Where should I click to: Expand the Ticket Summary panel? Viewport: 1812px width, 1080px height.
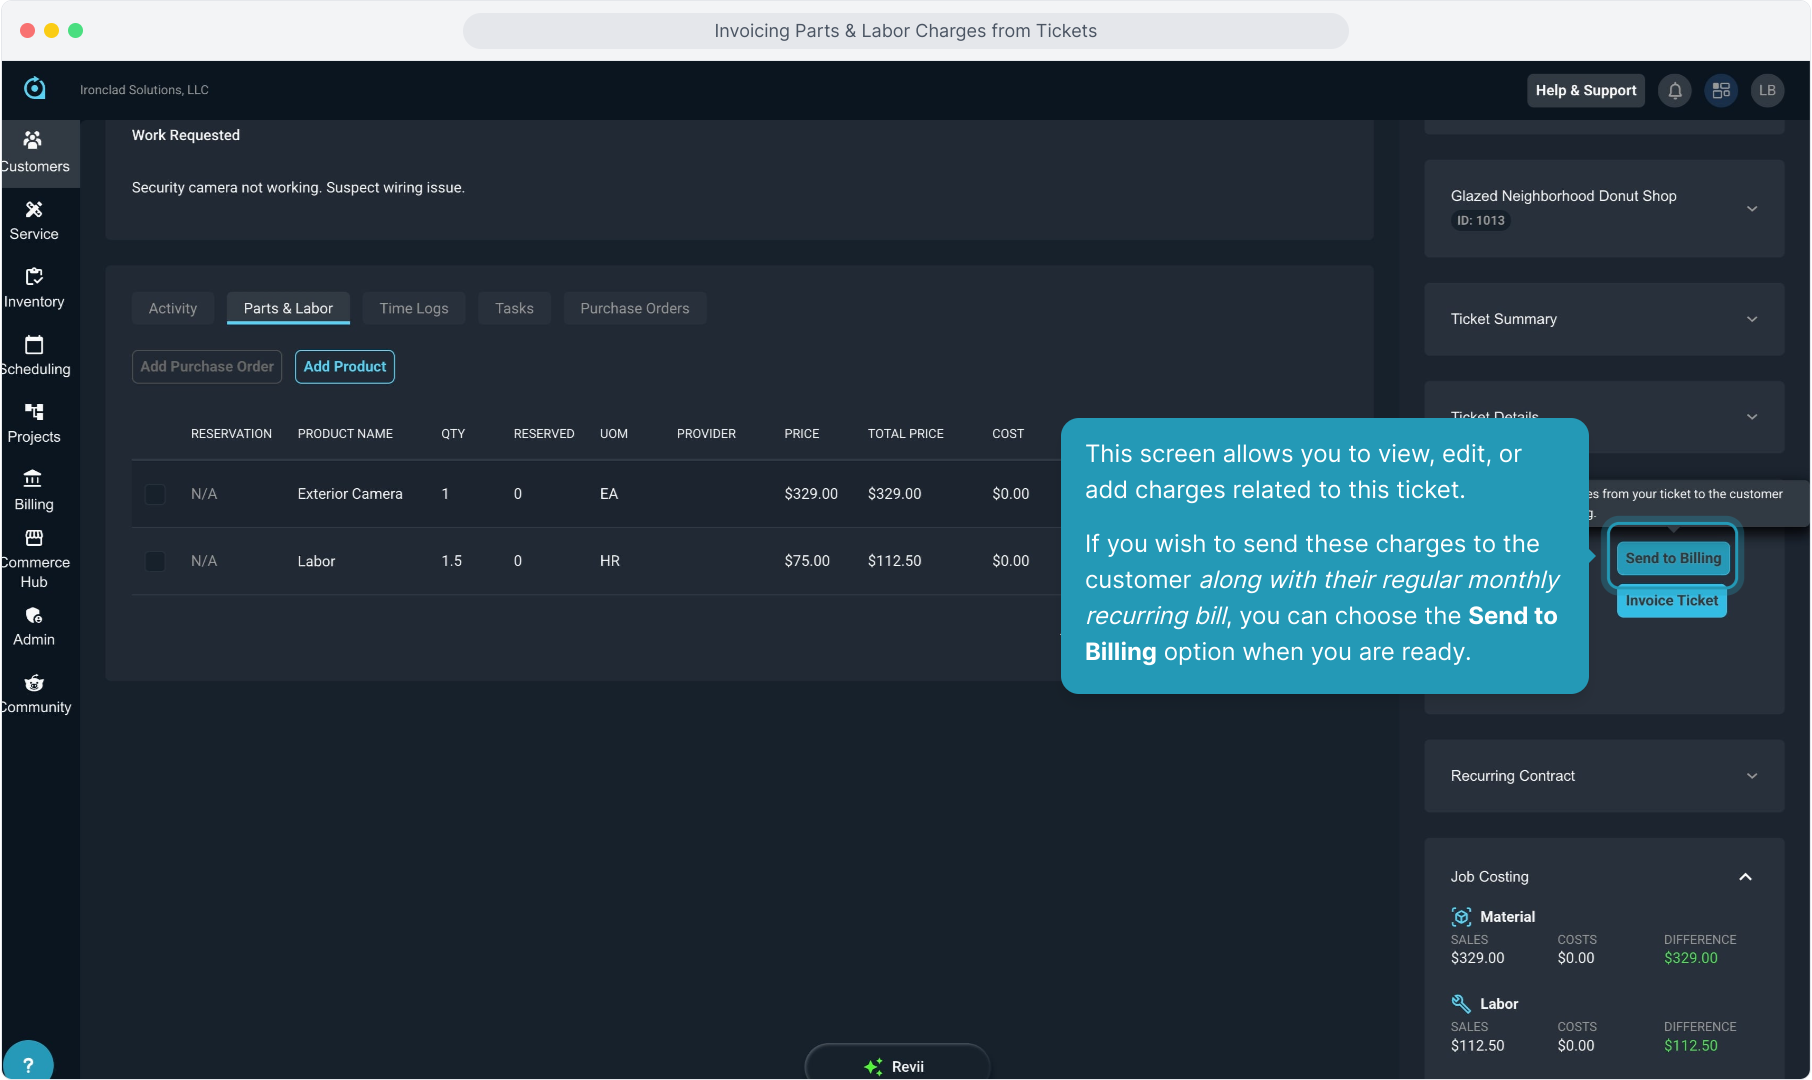1751,319
